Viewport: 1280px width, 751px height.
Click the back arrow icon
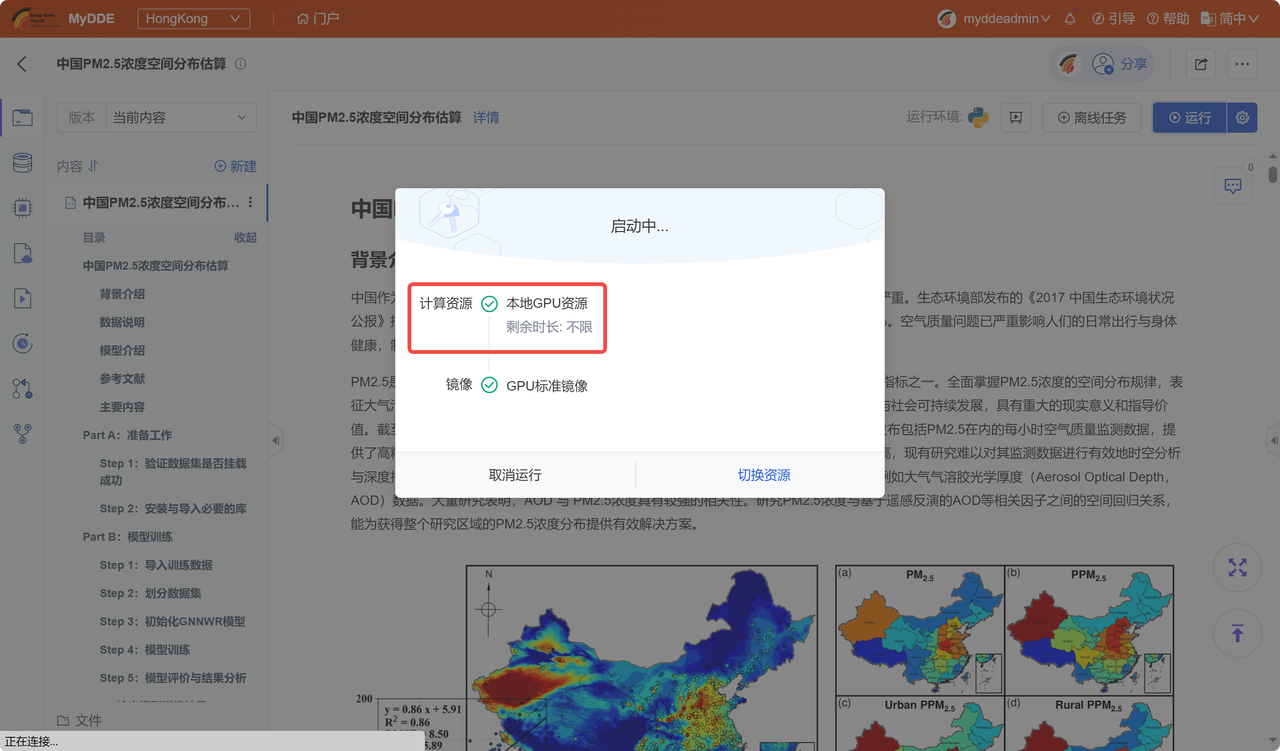22,64
